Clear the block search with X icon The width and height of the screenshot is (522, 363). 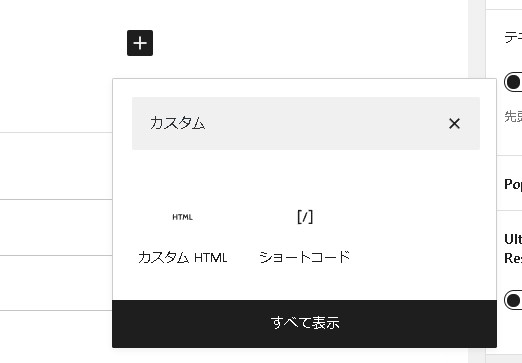pos(454,124)
